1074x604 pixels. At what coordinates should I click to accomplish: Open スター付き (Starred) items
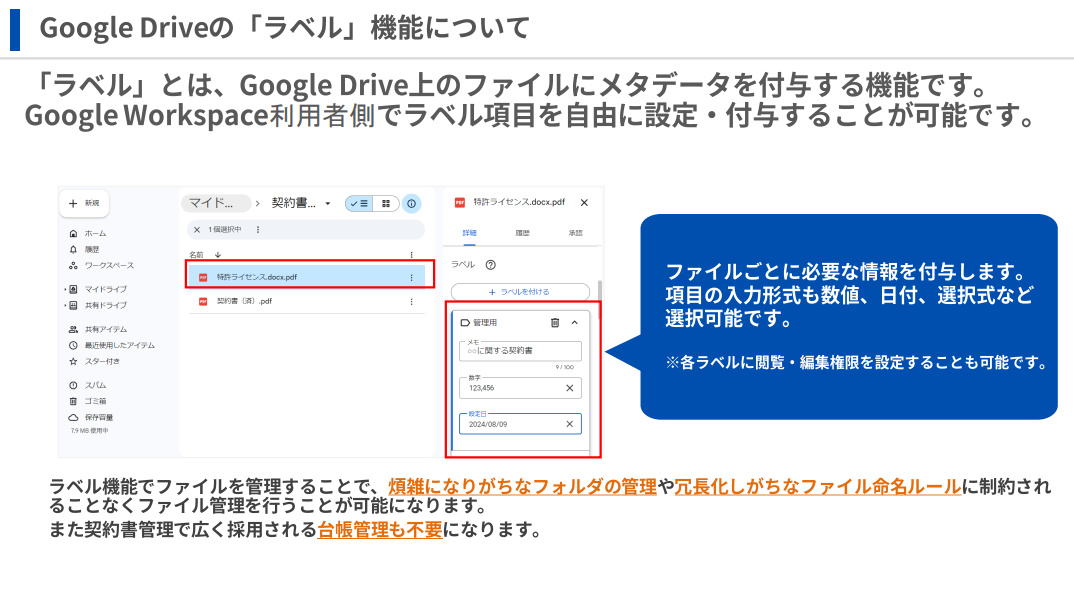point(101,361)
